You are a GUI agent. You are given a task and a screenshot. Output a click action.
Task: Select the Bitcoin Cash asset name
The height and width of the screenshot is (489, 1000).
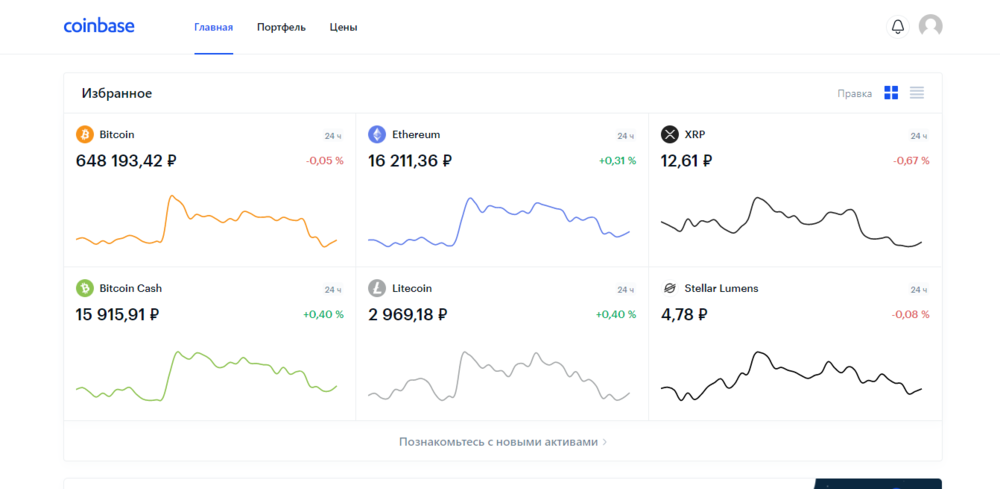pyautogui.click(x=131, y=288)
